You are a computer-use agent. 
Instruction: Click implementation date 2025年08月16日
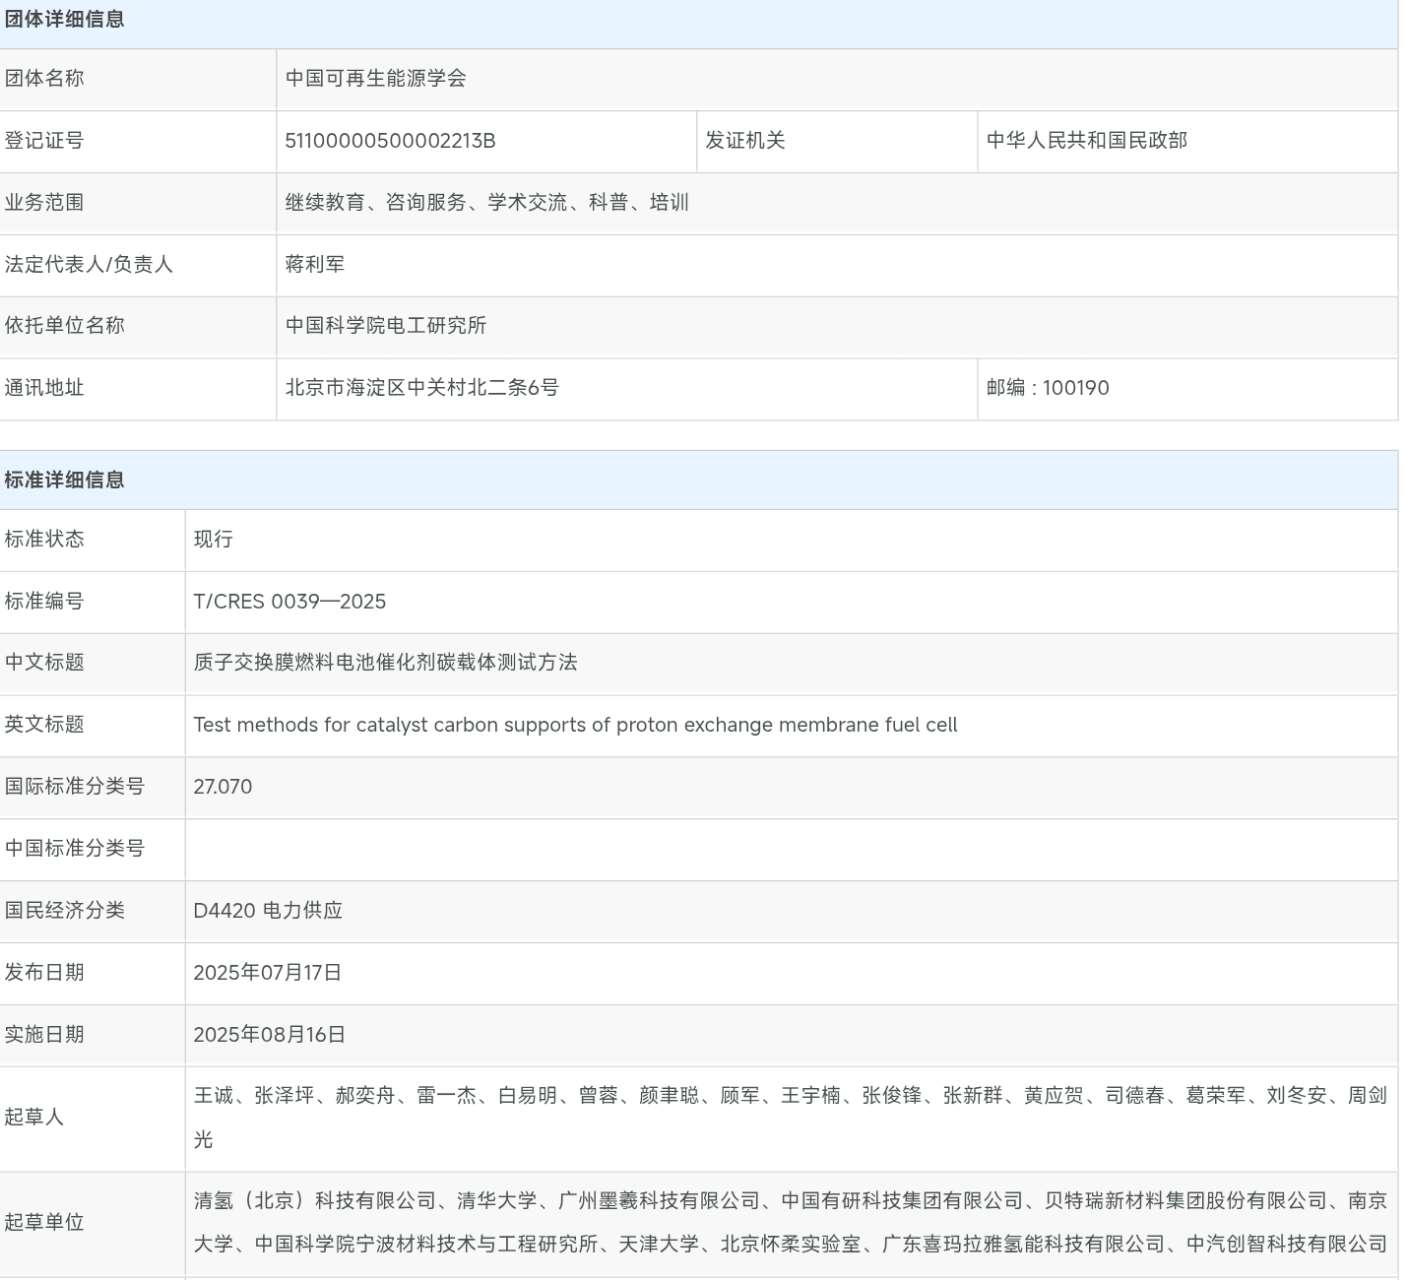point(270,1034)
